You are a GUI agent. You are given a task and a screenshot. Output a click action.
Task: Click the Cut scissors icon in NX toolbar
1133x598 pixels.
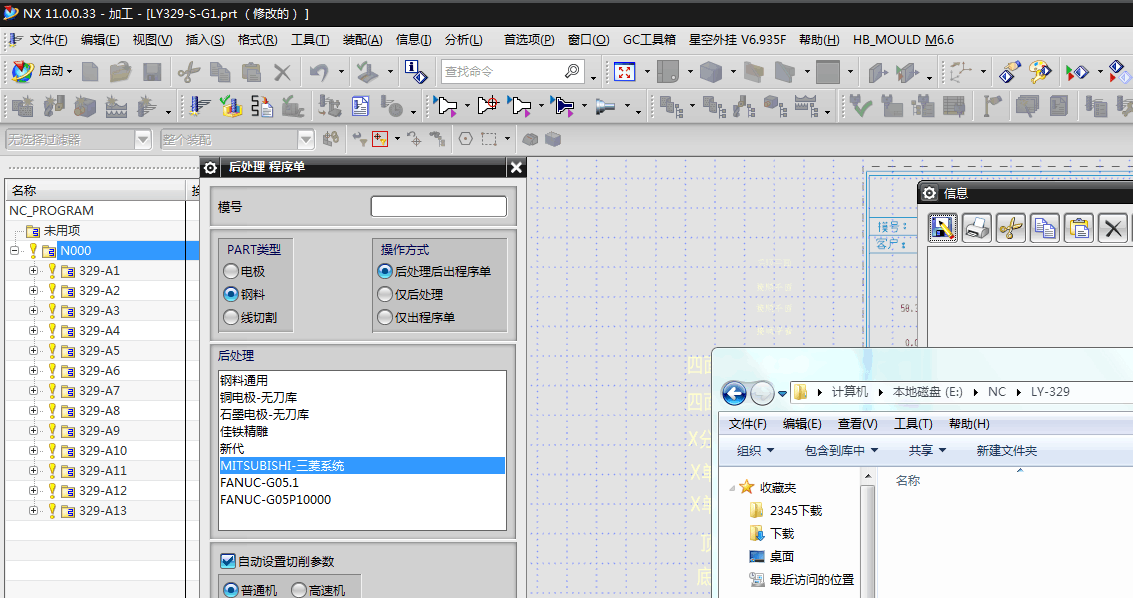(189, 72)
